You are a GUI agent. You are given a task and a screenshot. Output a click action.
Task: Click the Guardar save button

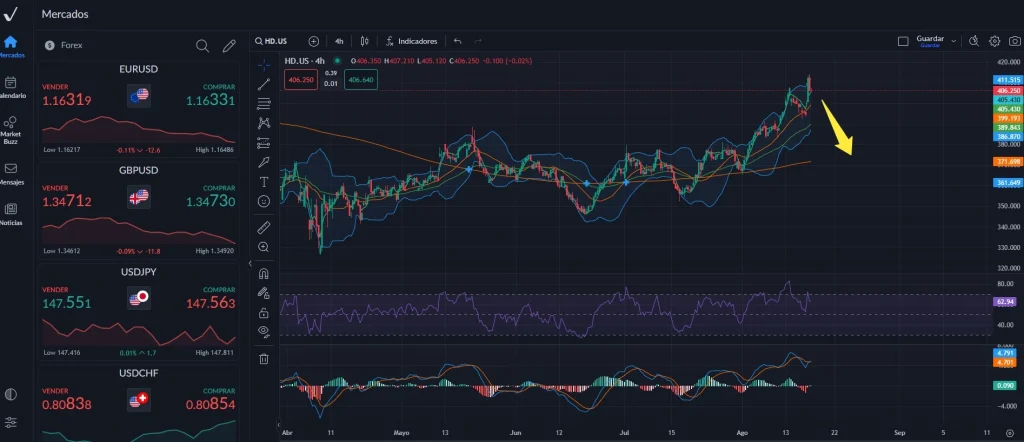[930, 41]
